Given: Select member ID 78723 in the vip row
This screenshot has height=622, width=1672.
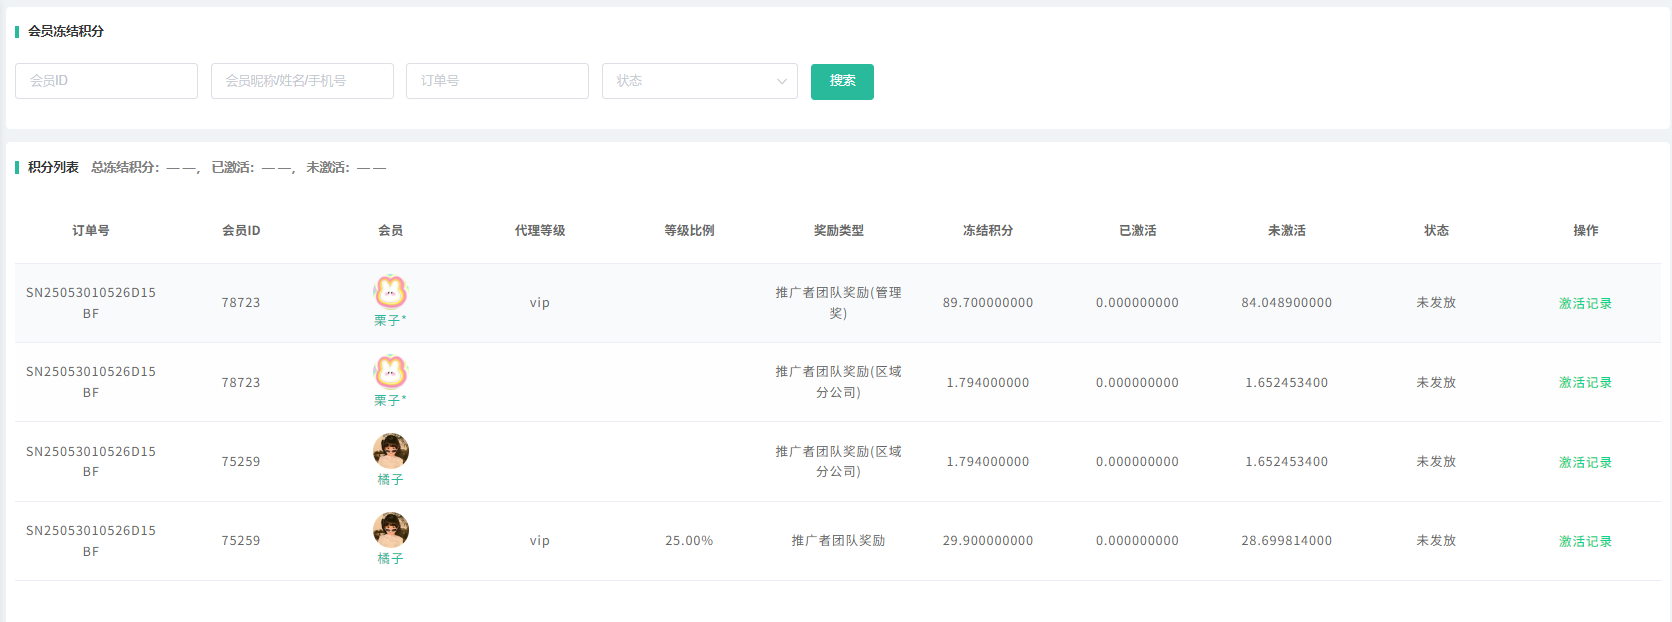Looking at the screenshot, I should [x=241, y=303].
